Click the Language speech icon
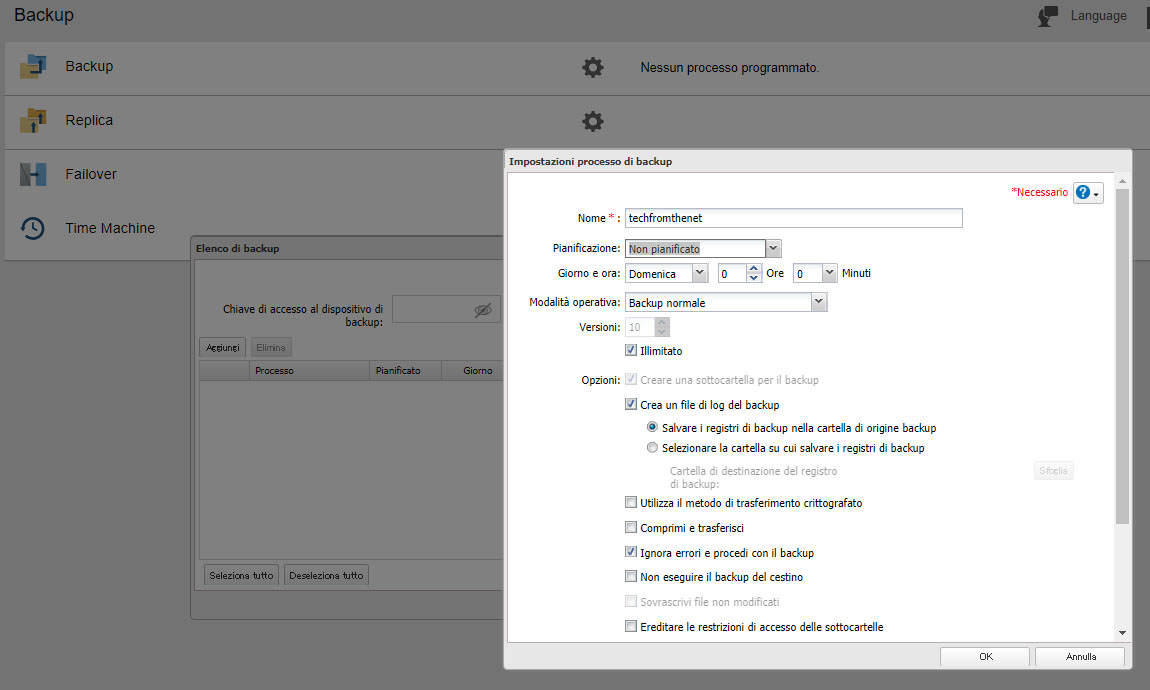This screenshot has width=1150, height=690. click(x=1048, y=16)
